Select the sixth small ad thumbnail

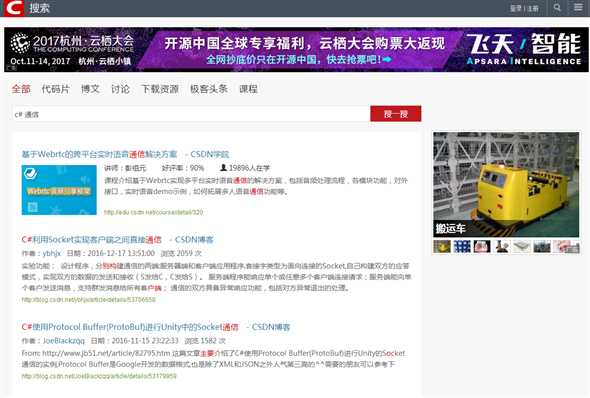coord(542,246)
